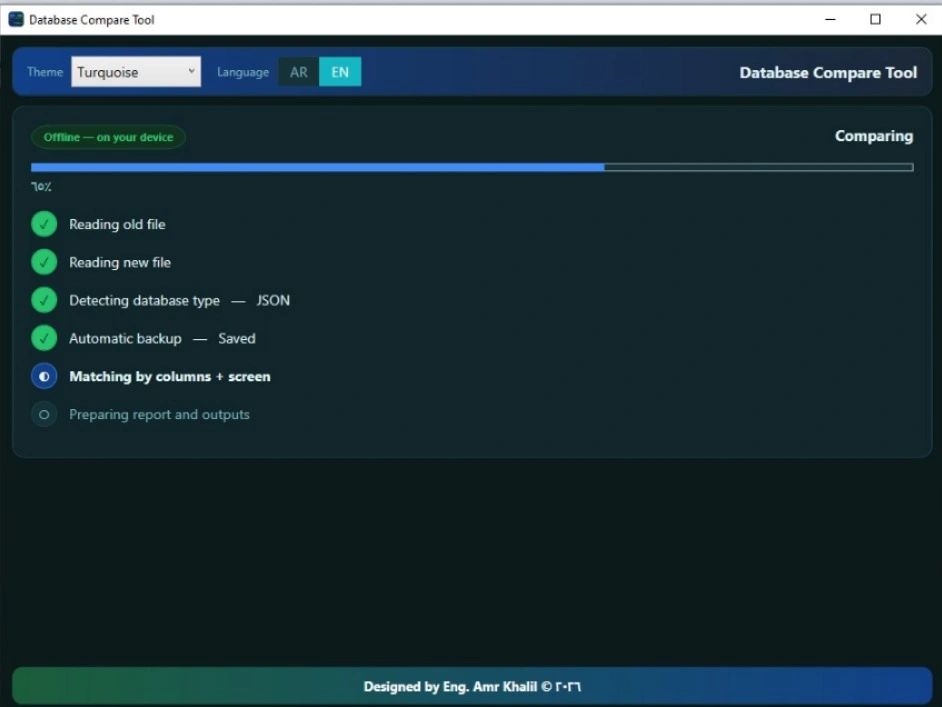Click the Reading old file step text
Screen dimensions: 942x707
(x=117, y=224)
